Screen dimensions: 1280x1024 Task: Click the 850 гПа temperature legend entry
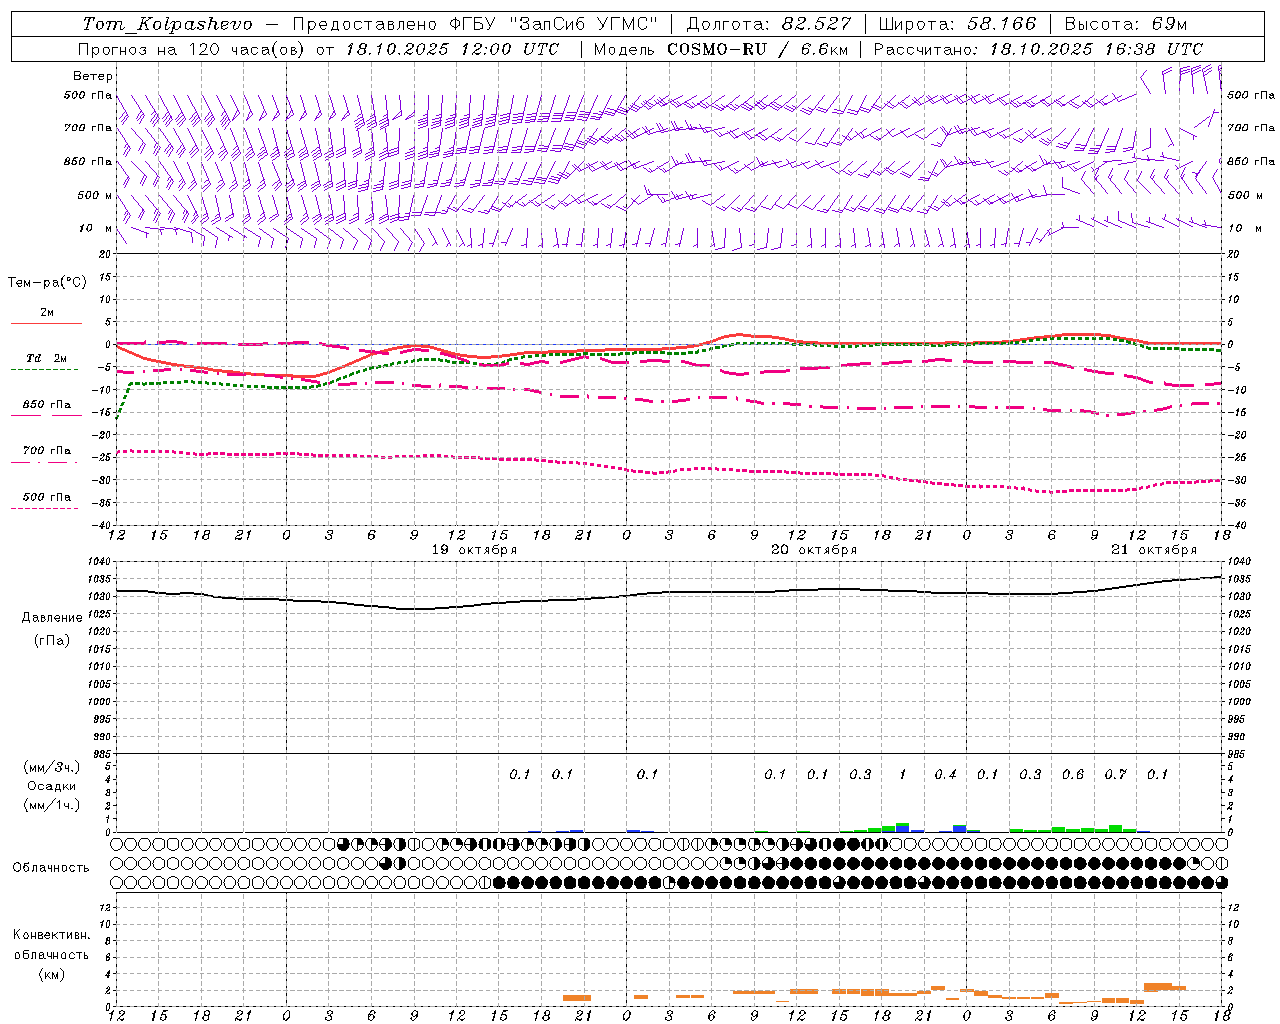point(47,405)
